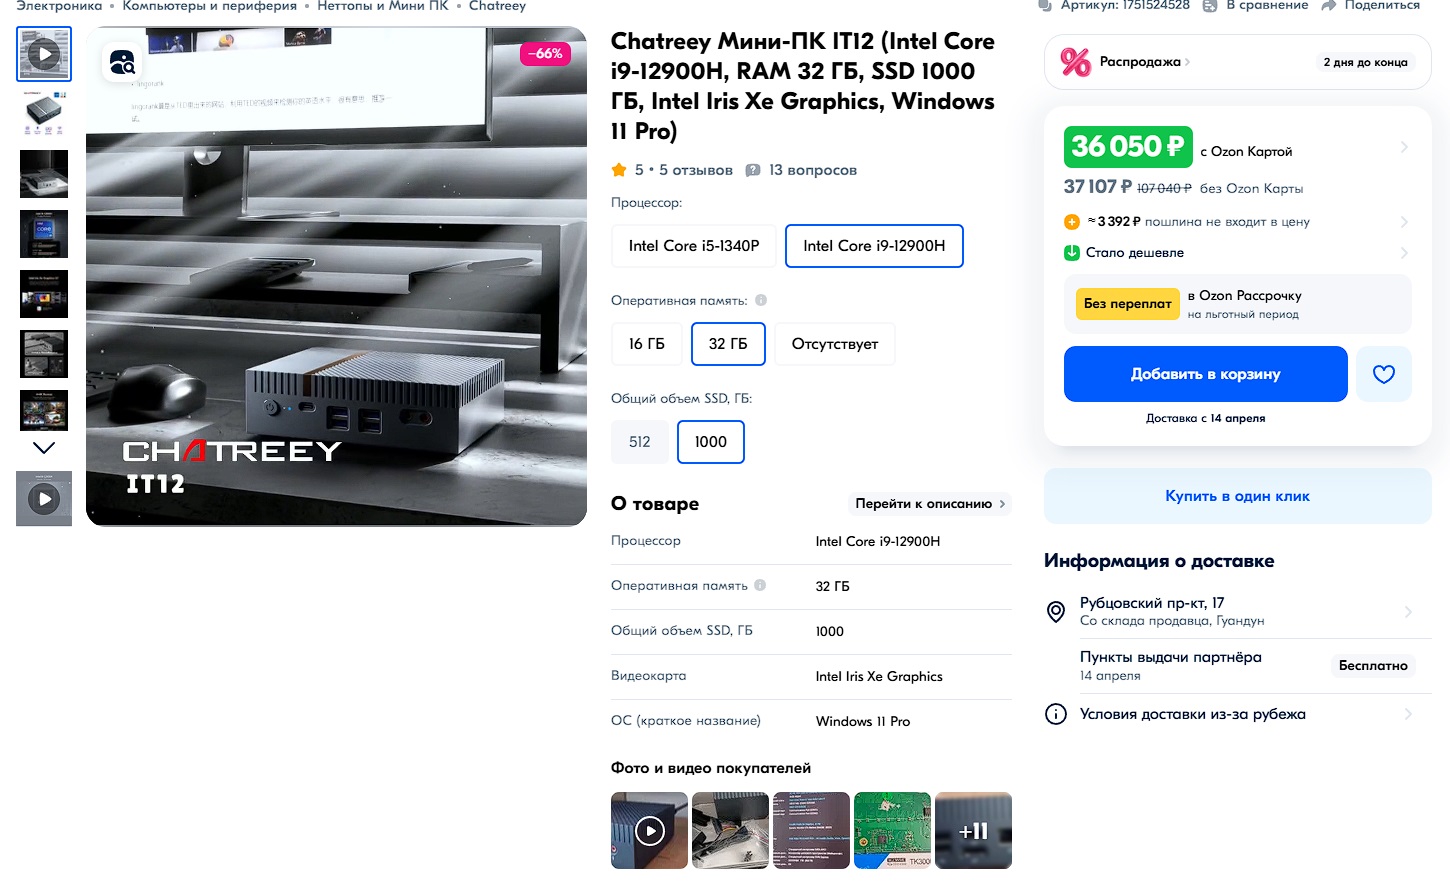The image size is (1450, 884).
Task: Click the similar-items search icon on product image
Action: [x=122, y=63]
